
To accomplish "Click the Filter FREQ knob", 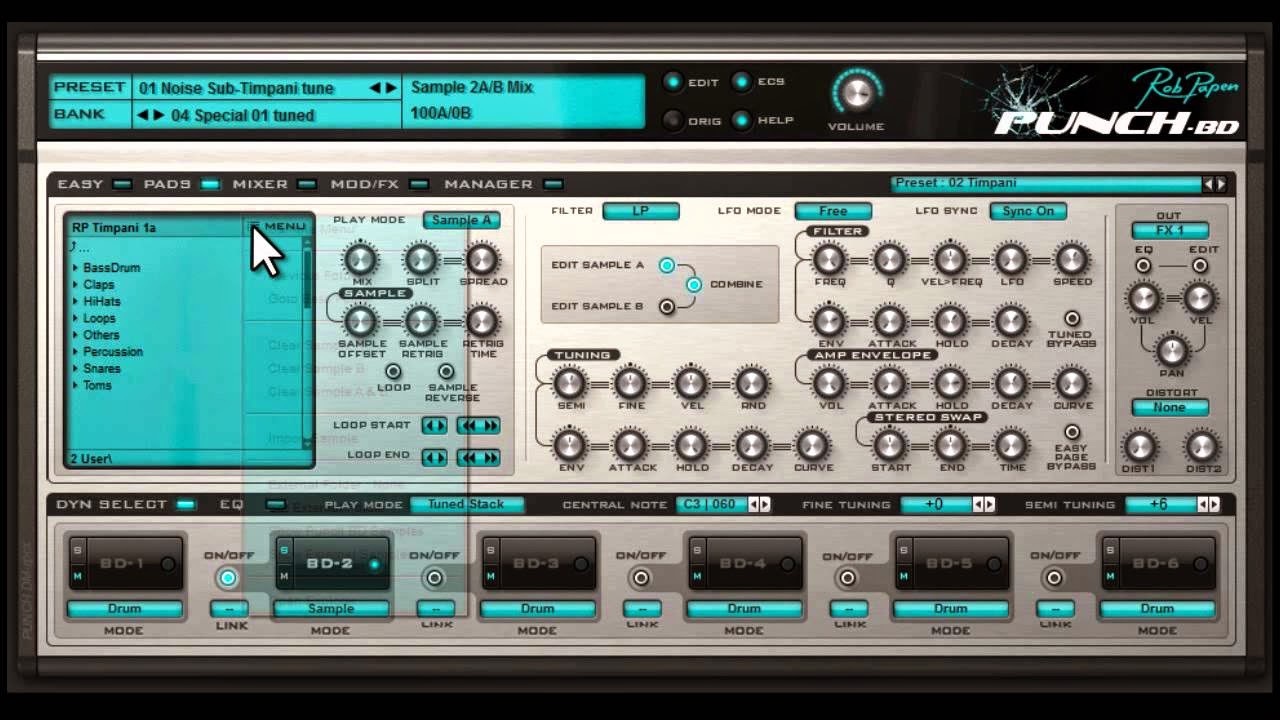I will tap(829, 260).
